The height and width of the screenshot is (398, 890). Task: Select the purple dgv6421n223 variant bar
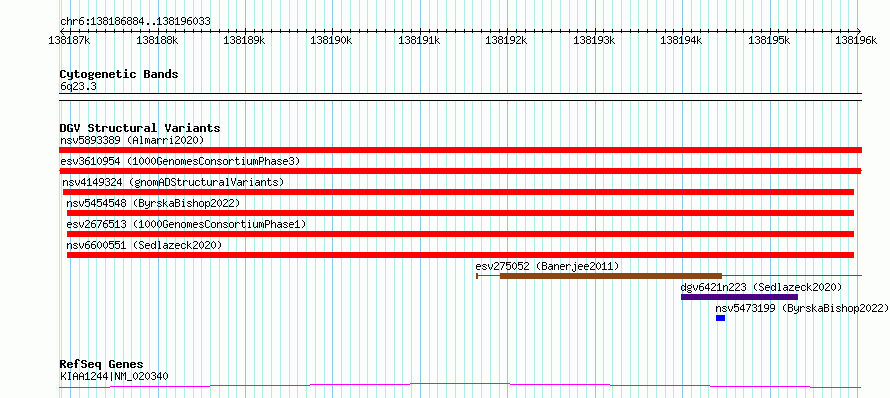coord(739,297)
